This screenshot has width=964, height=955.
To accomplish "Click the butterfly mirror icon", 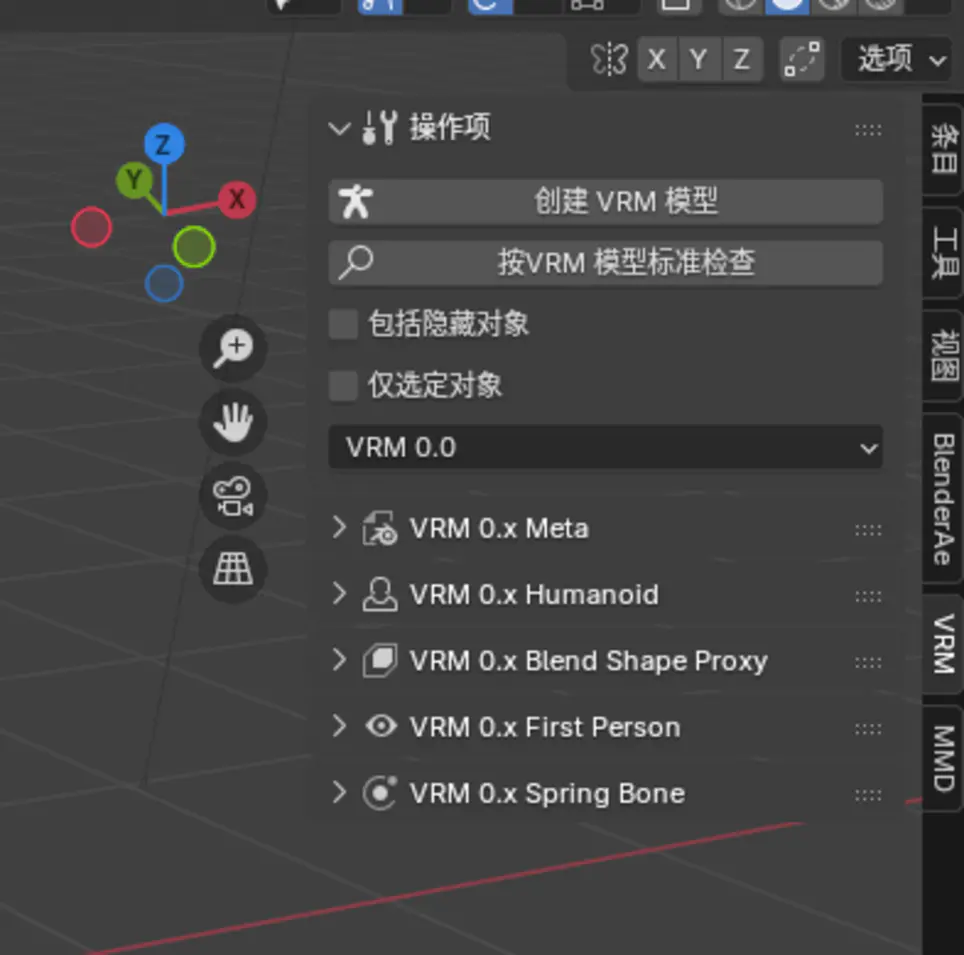I will 609,60.
